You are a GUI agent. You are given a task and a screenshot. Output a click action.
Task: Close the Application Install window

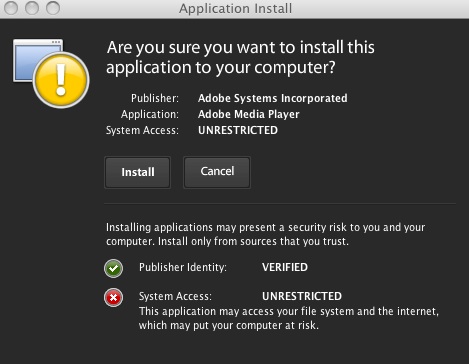(11, 8)
